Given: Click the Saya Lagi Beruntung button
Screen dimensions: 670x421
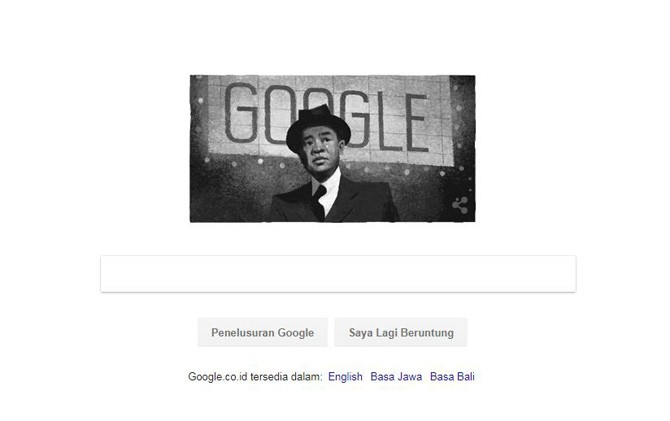Looking at the screenshot, I should (x=401, y=332).
